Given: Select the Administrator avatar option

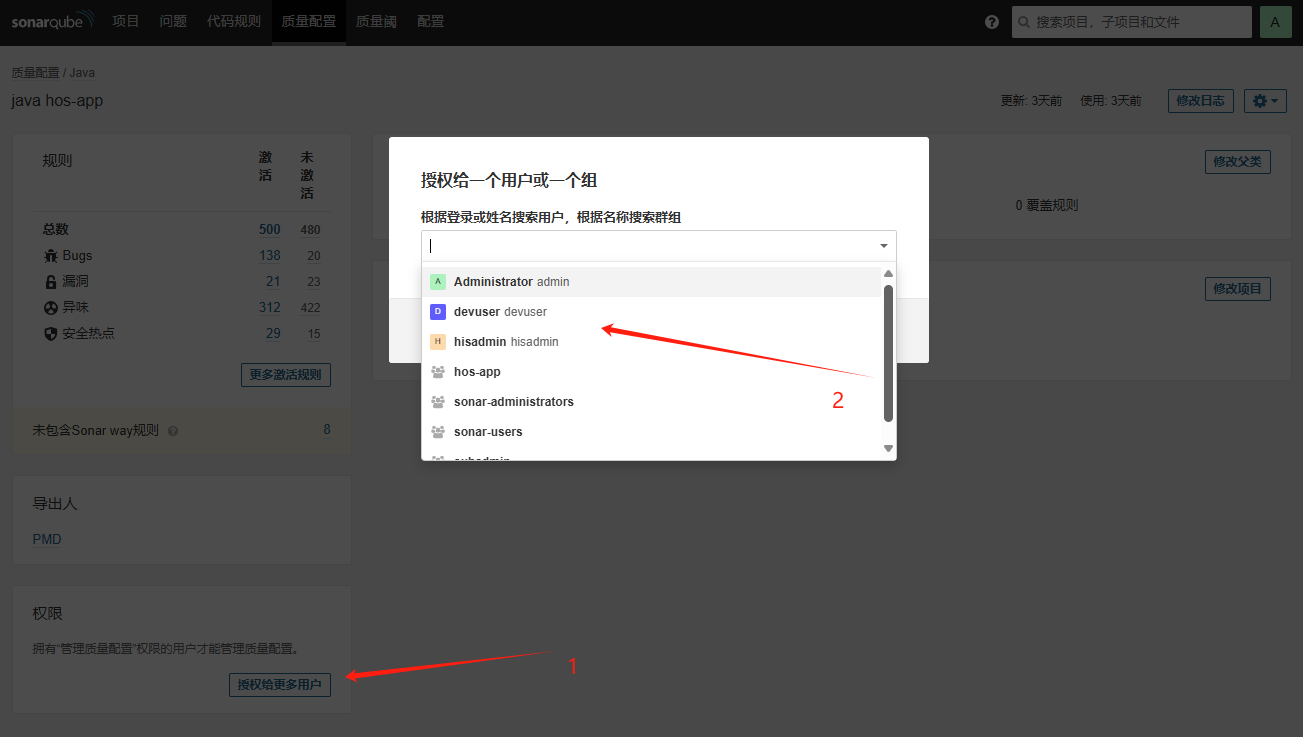Looking at the screenshot, I should click(438, 282).
